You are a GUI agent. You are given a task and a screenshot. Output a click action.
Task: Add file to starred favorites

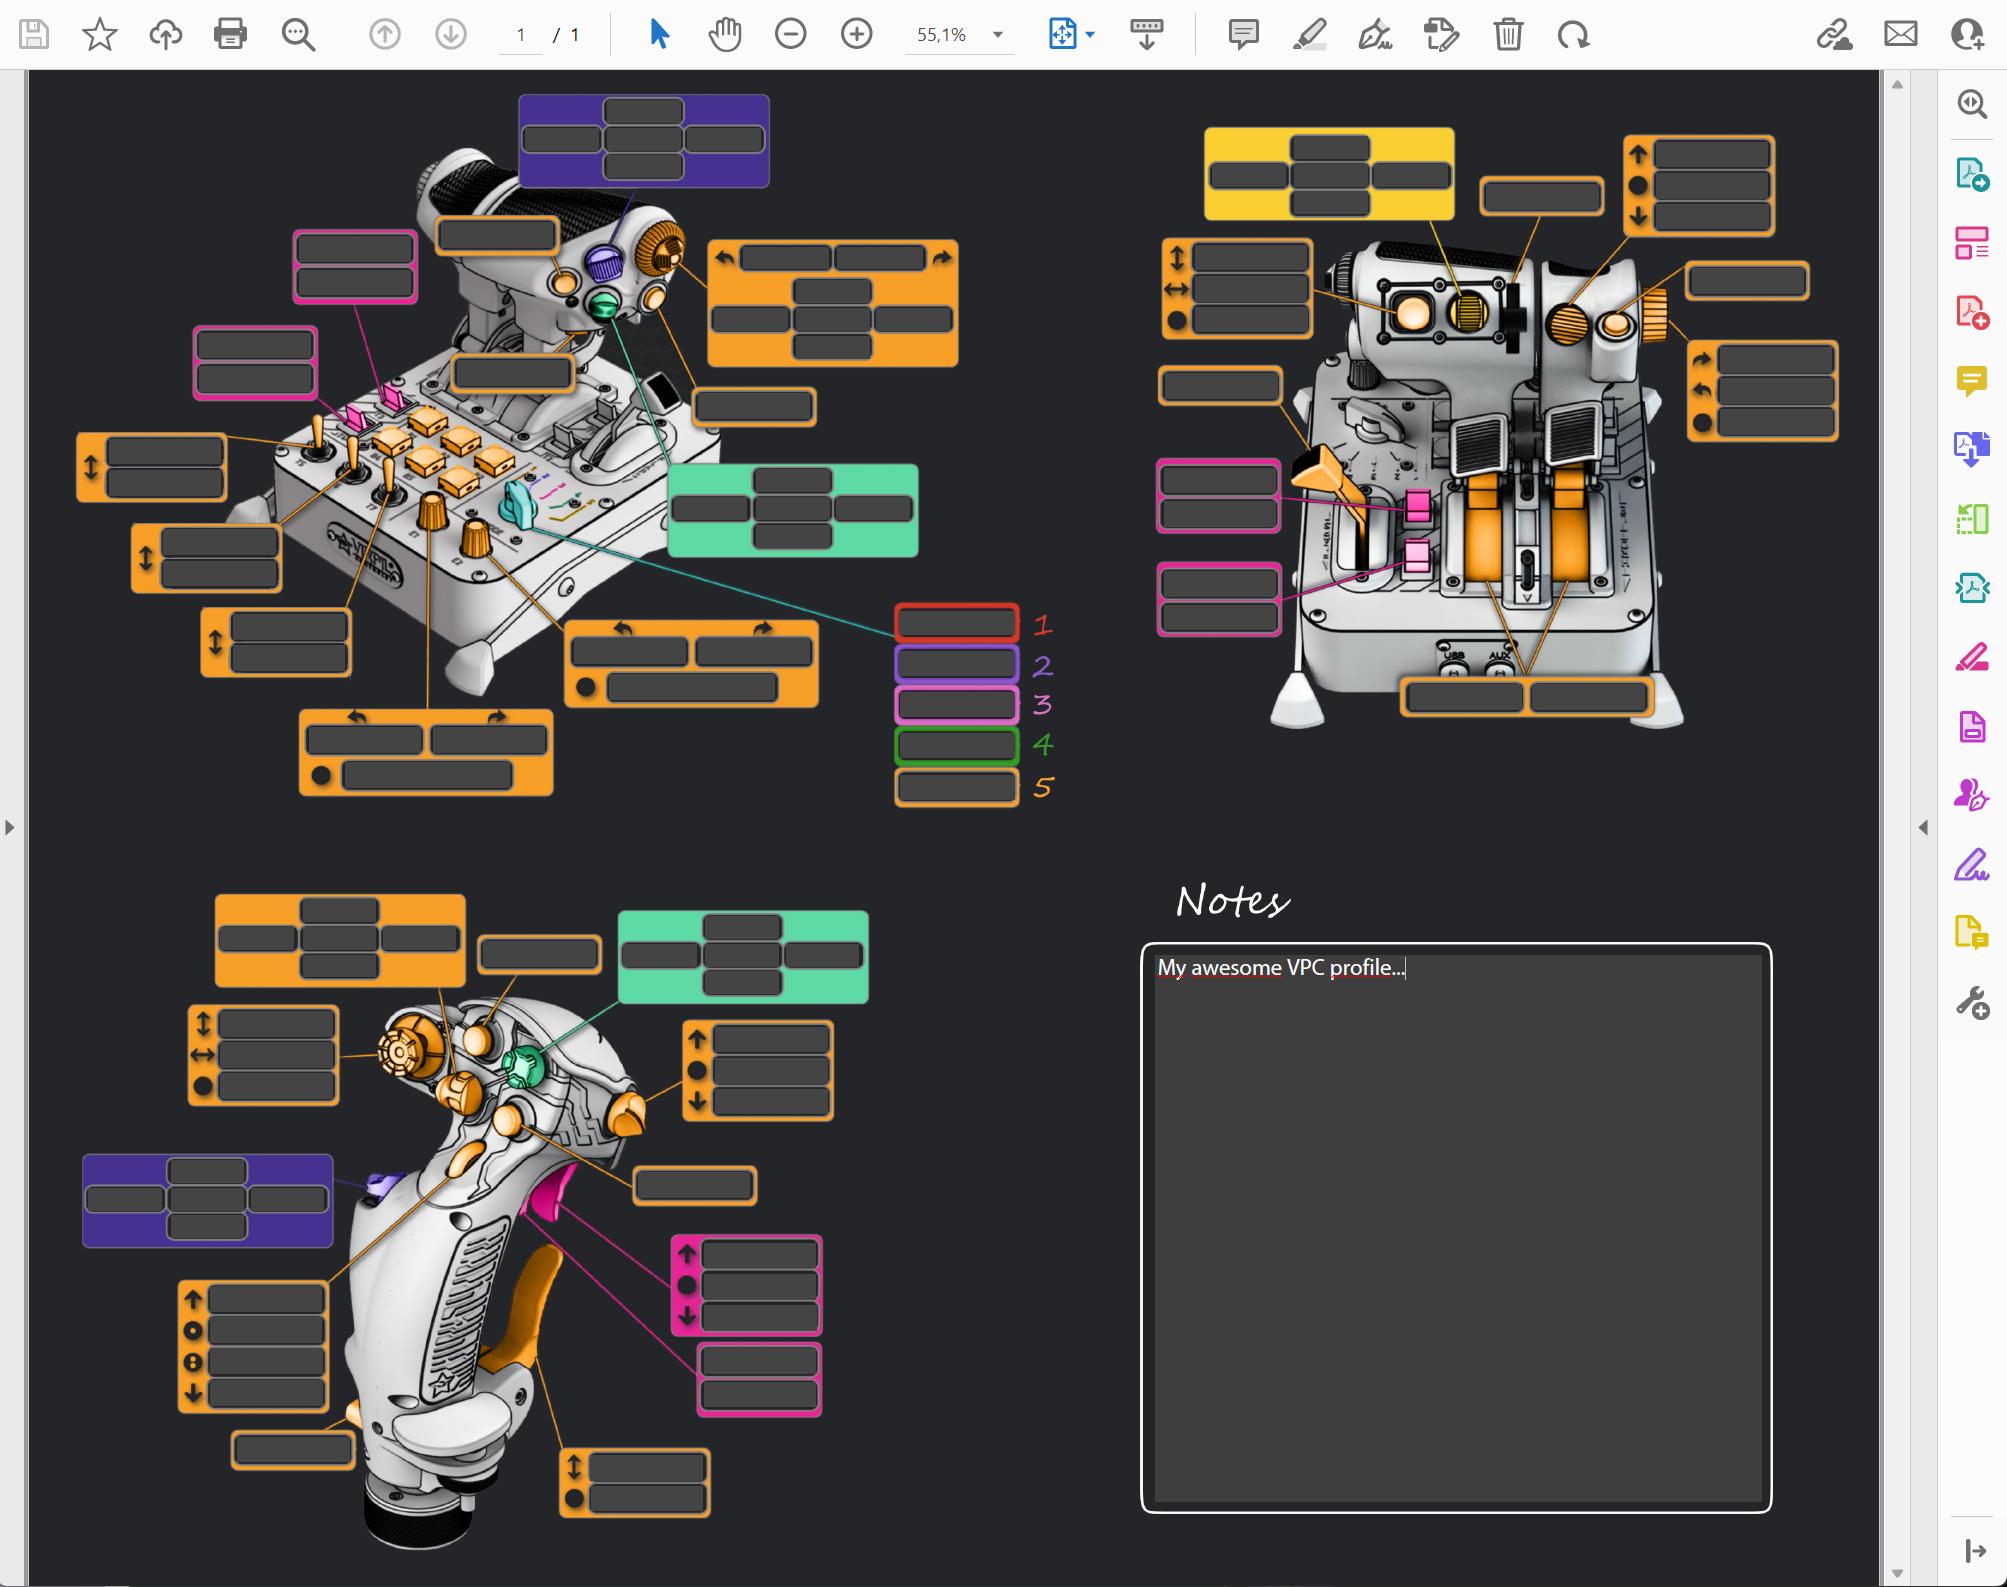[99, 35]
